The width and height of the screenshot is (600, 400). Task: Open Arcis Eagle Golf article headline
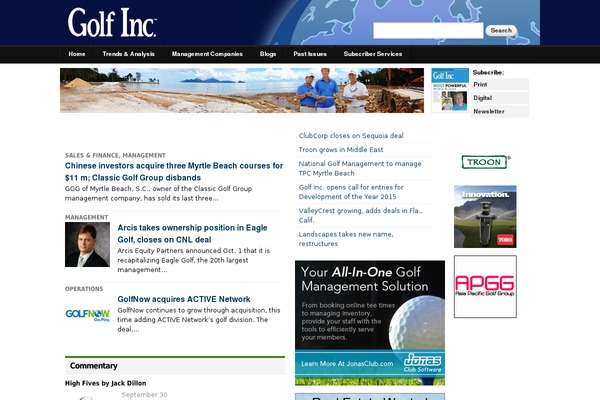(192, 233)
